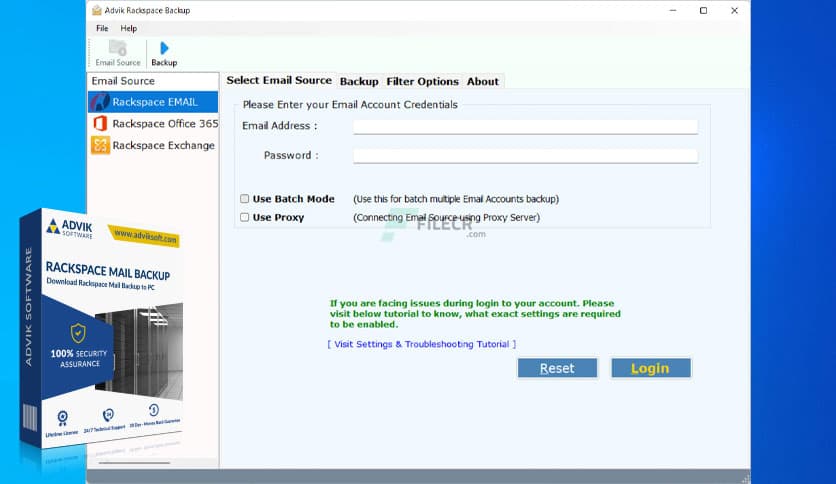
Task: Focus the Password input field
Action: pyautogui.click(x=525, y=156)
